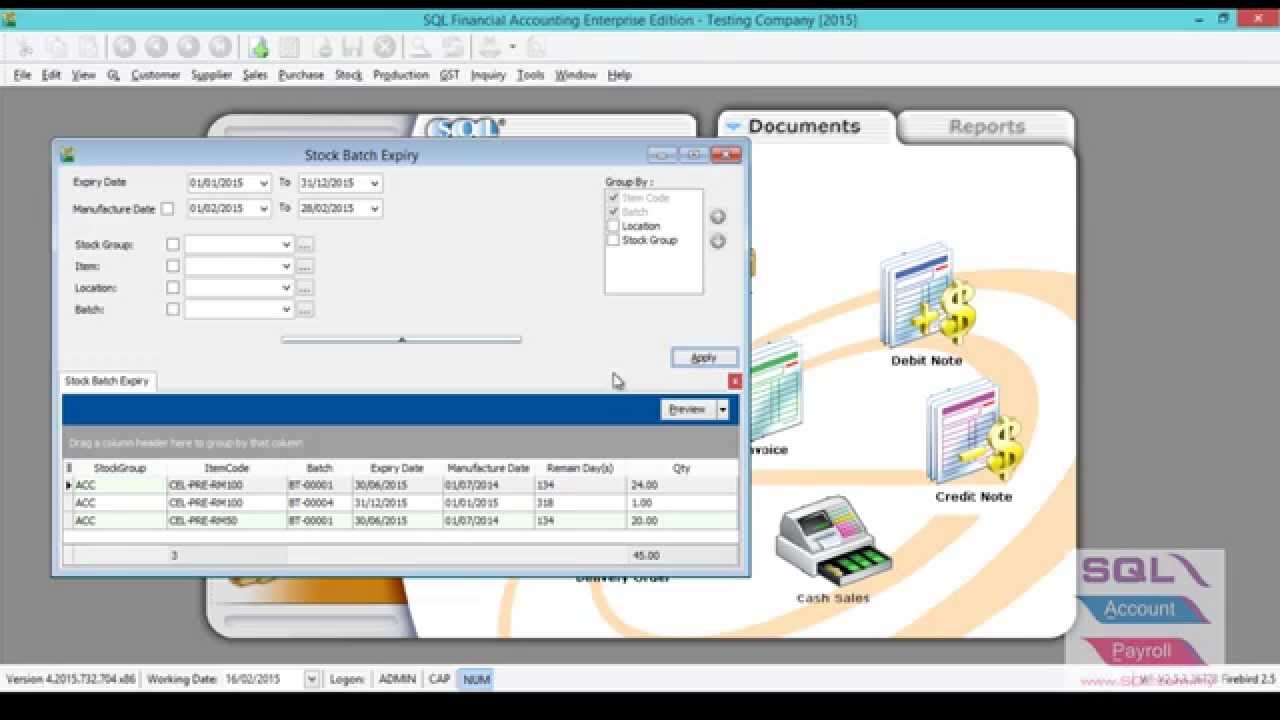1280x720 pixels.
Task: Go to last record toolbar icon
Action: pos(220,47)
